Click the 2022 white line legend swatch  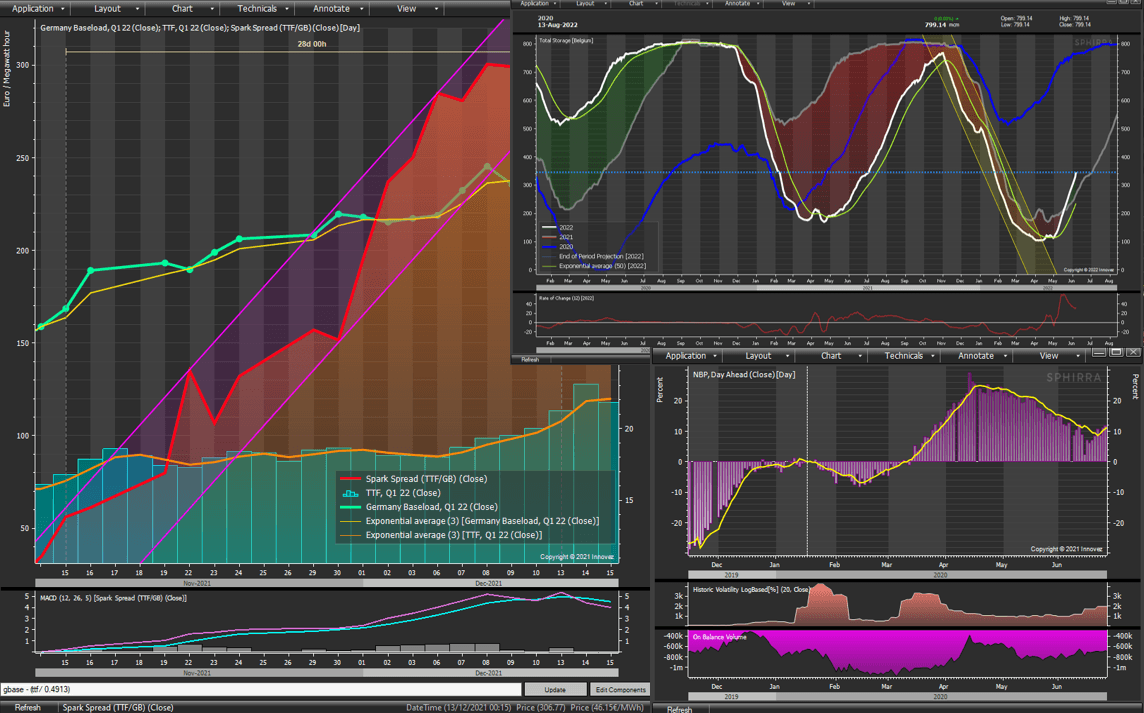[x=549, y=228]
